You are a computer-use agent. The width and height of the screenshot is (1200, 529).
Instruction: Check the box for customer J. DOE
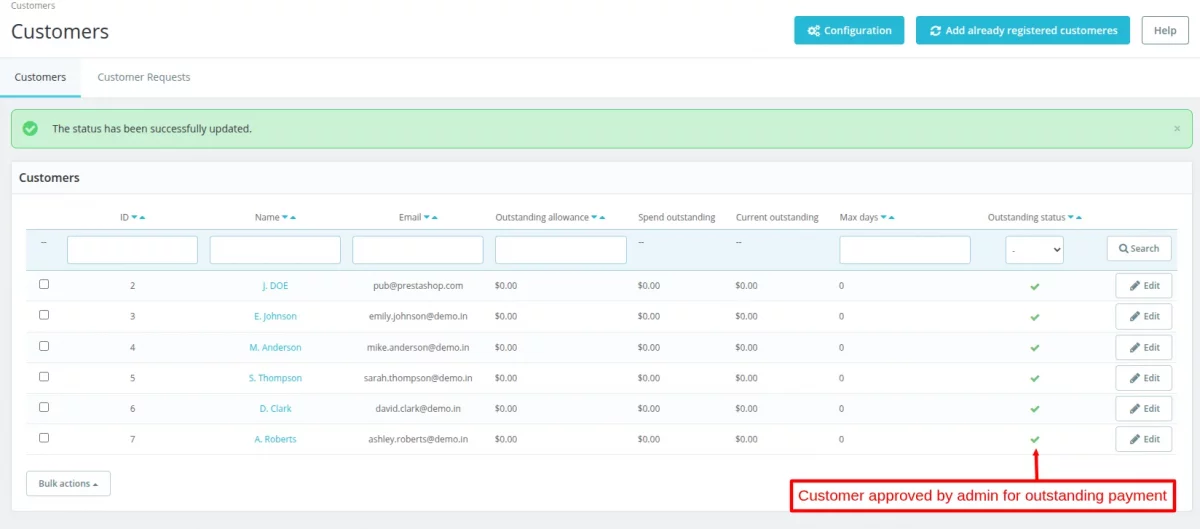(x=44, y=285)
